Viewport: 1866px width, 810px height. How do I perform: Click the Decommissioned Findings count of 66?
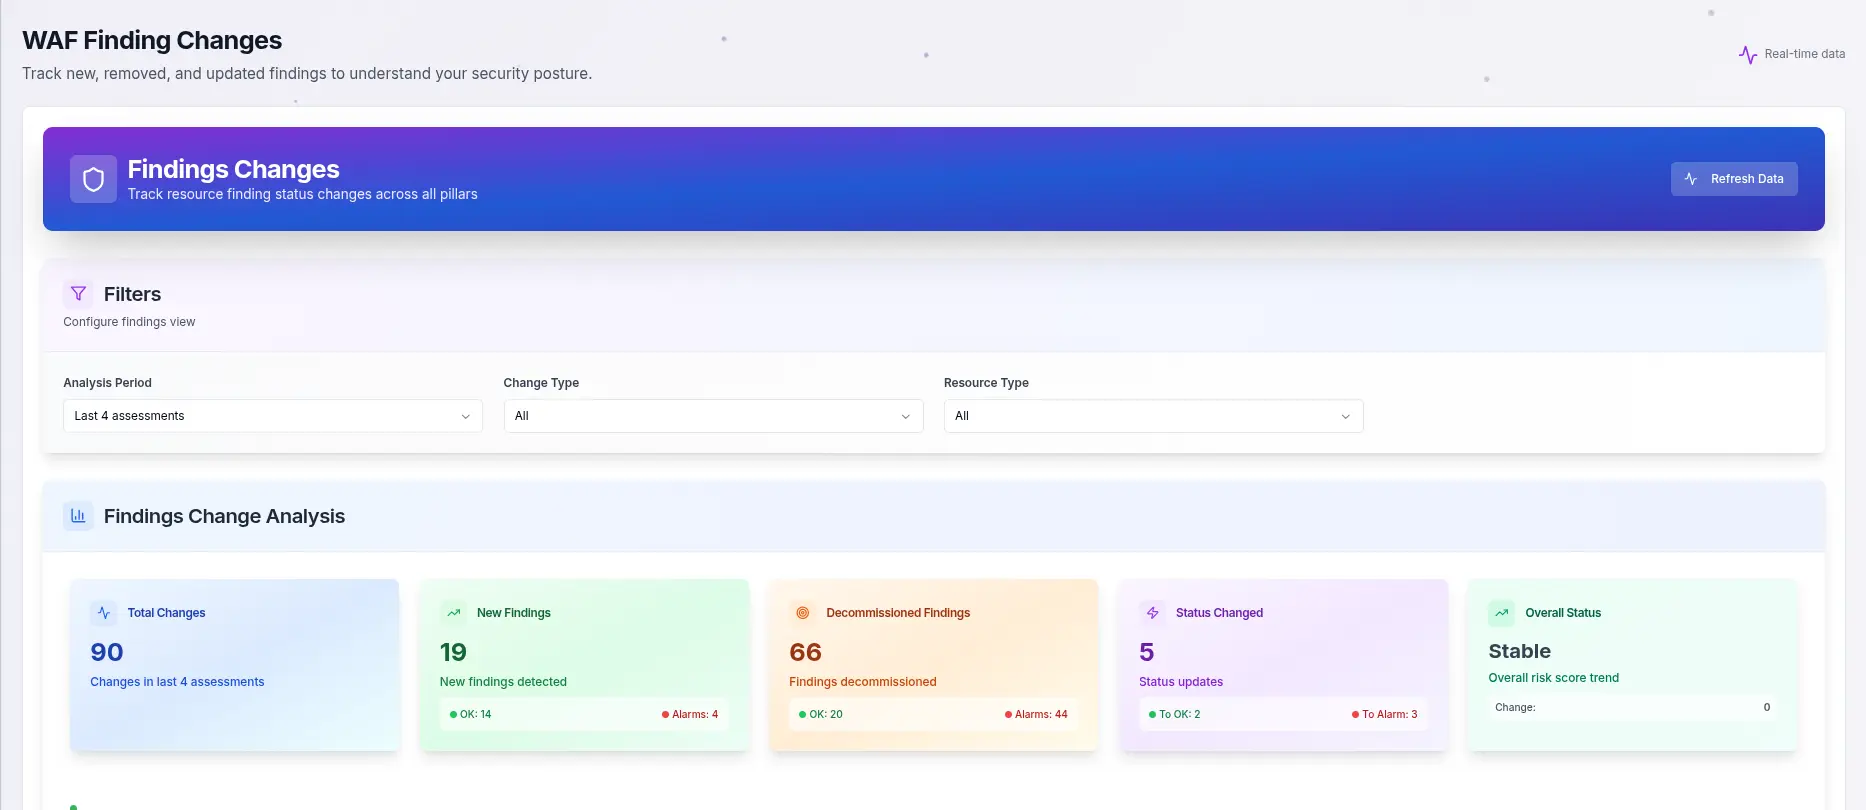click(x=805, y=653)
